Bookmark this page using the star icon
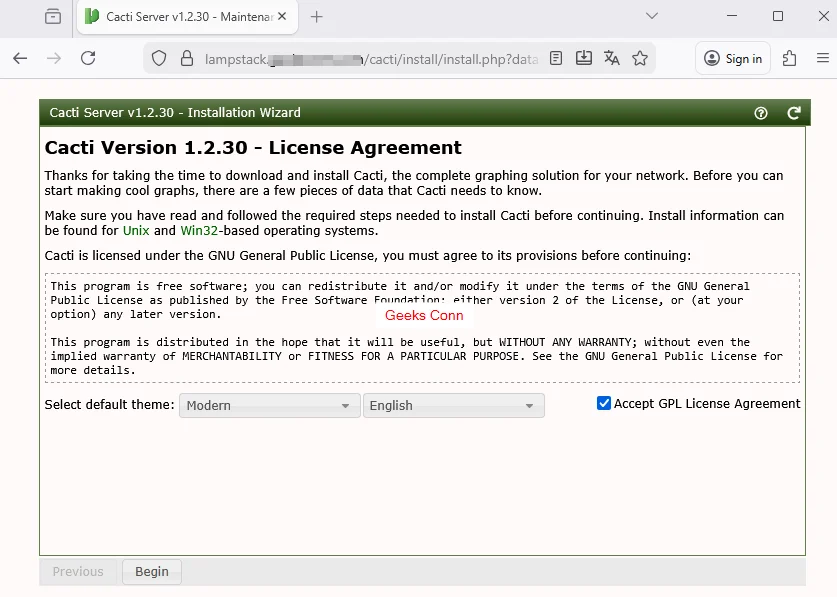Viewport: 837px width, 597px height. (639, 58)
